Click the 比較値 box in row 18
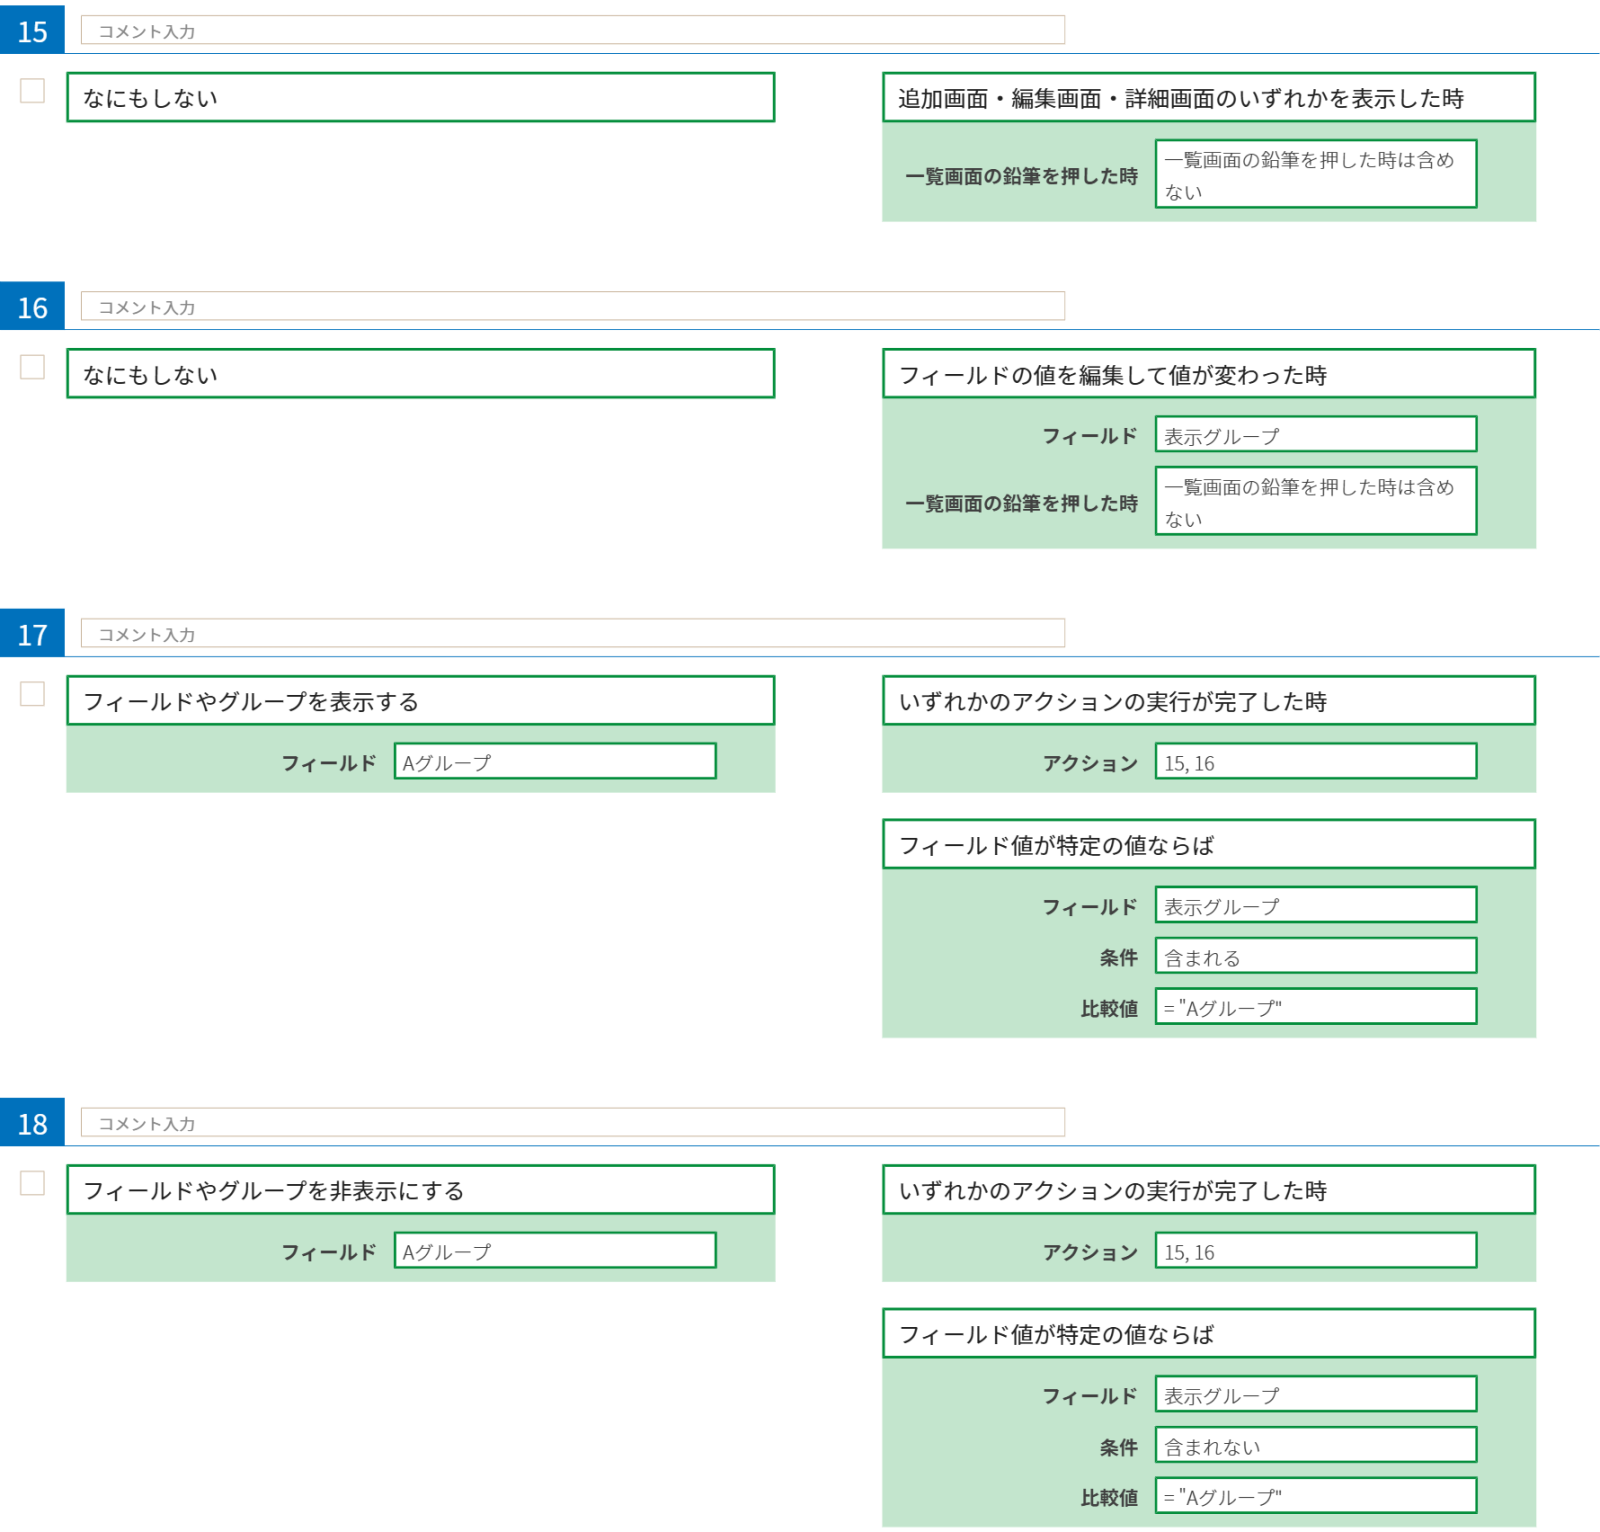 (1315, 1496)
